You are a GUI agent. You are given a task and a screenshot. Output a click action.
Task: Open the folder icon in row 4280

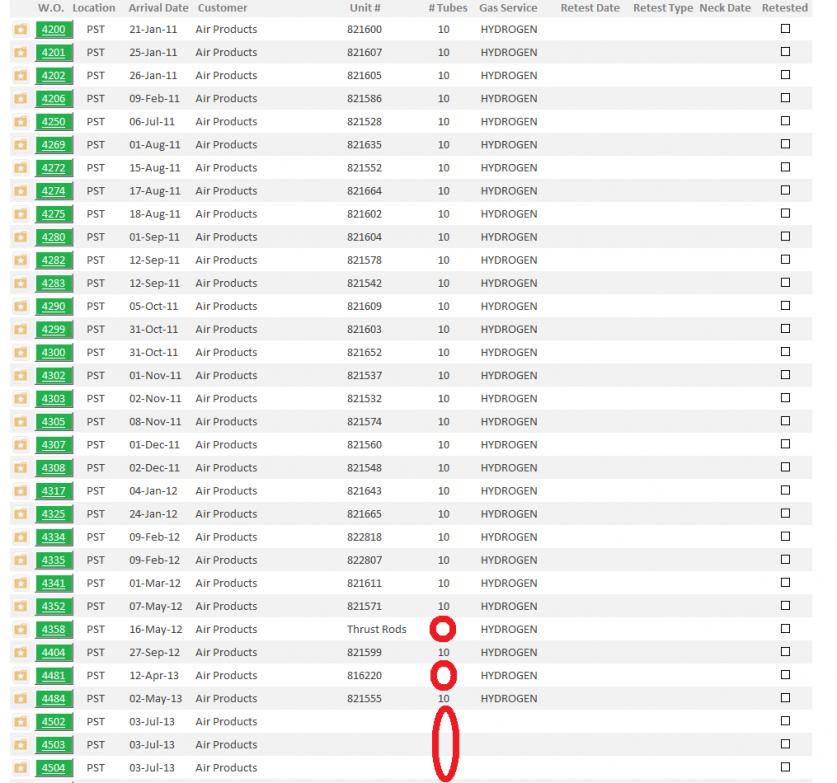point(21,237)
